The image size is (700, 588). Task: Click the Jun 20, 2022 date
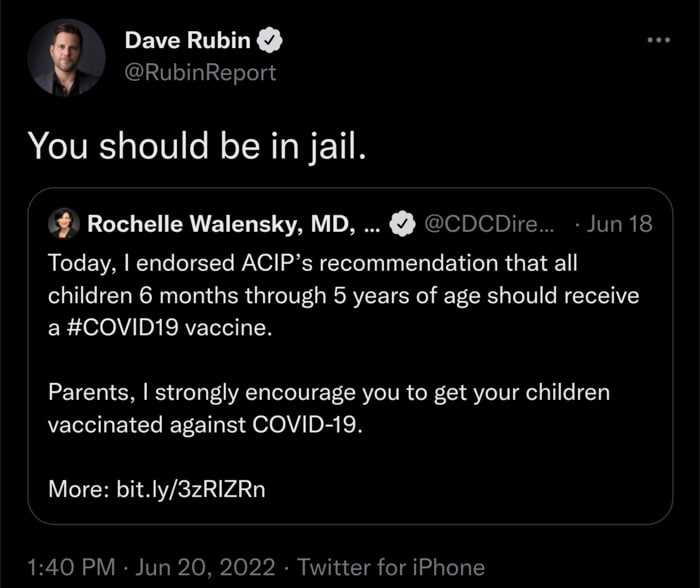[x=207, y=567]
